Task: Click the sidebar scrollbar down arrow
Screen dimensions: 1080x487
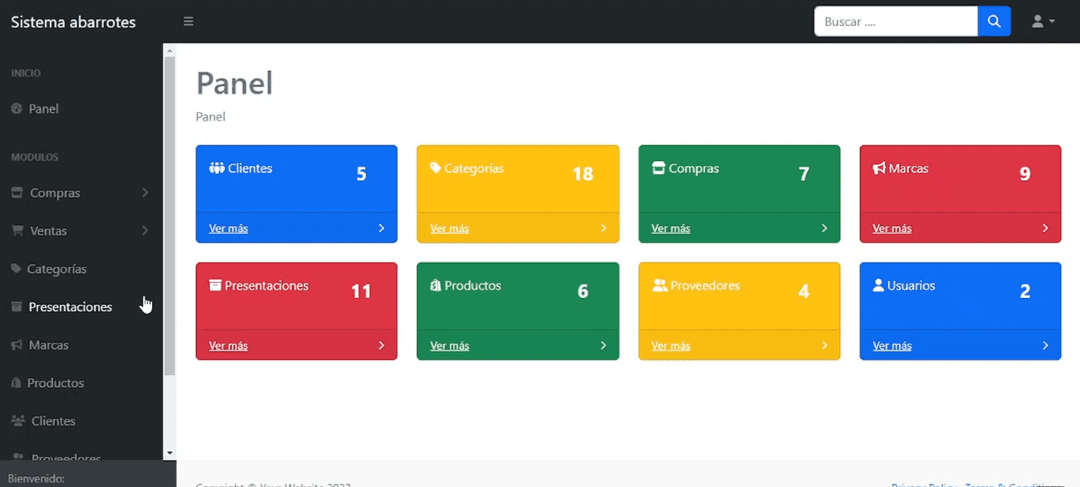Action: click(169, 453)
